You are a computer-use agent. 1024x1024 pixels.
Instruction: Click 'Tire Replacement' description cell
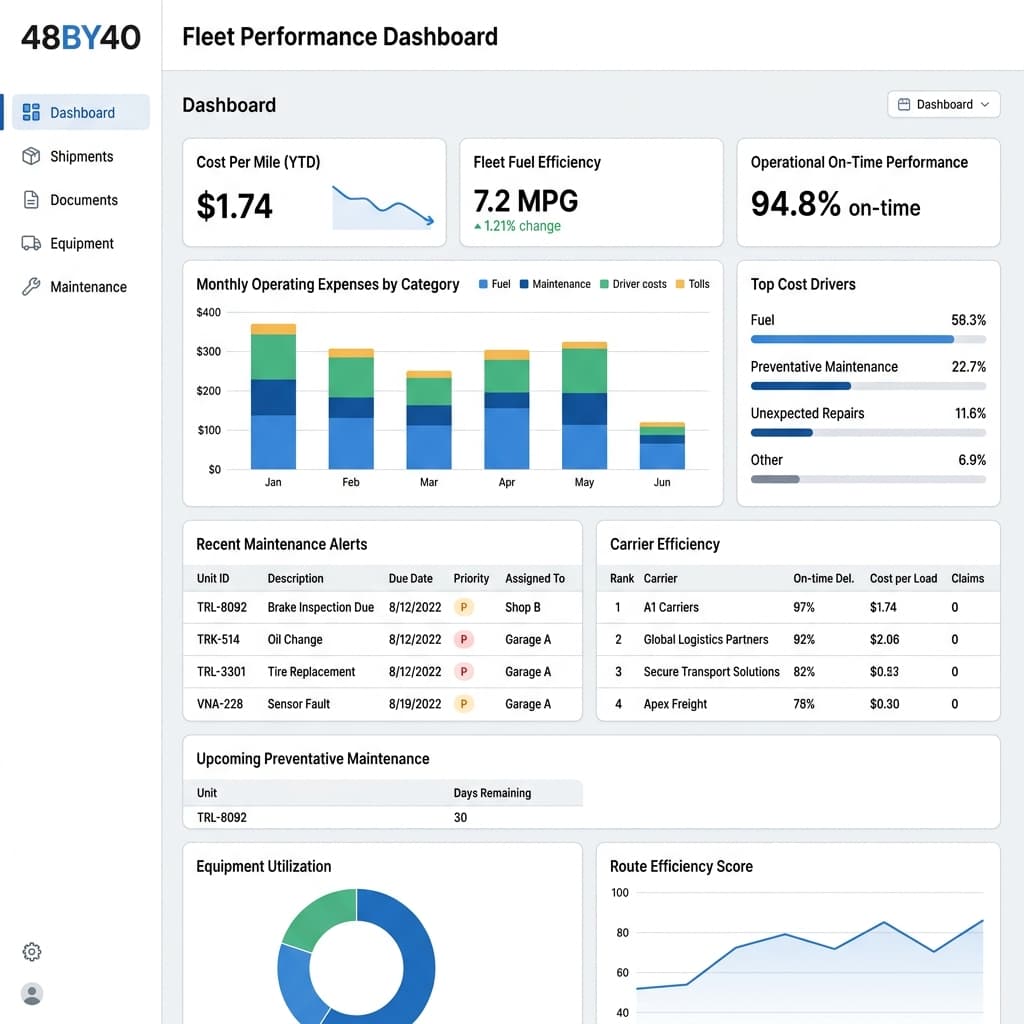(x=311, y=671)
